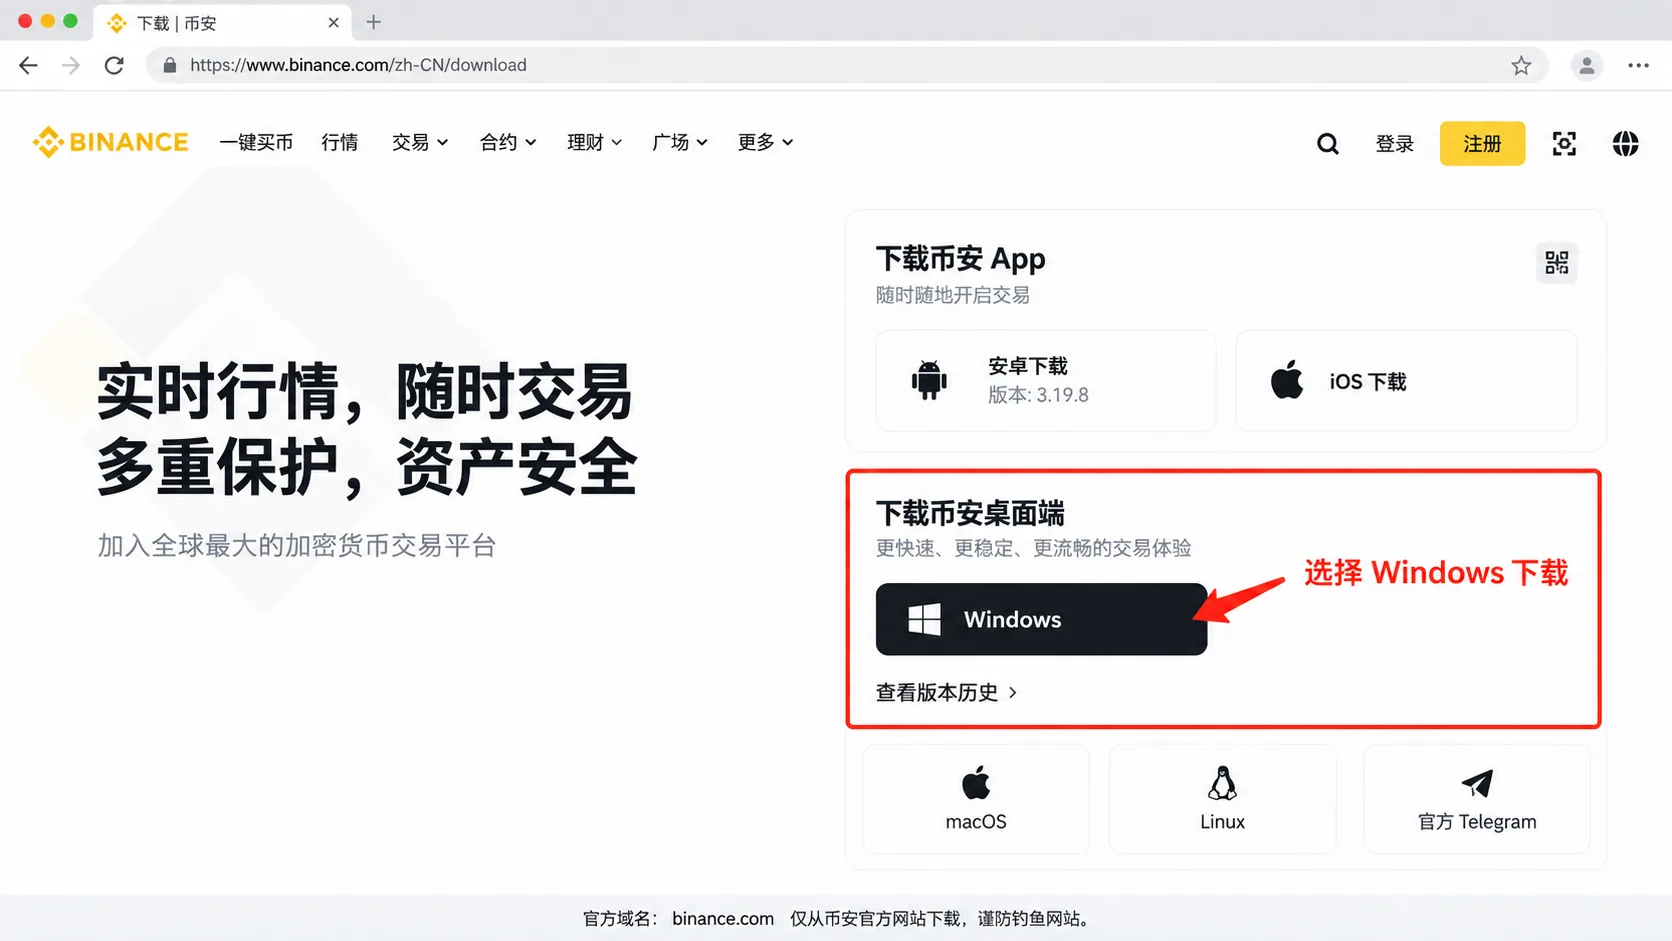Open the search magnifier icon

(x=1327, y=144)
